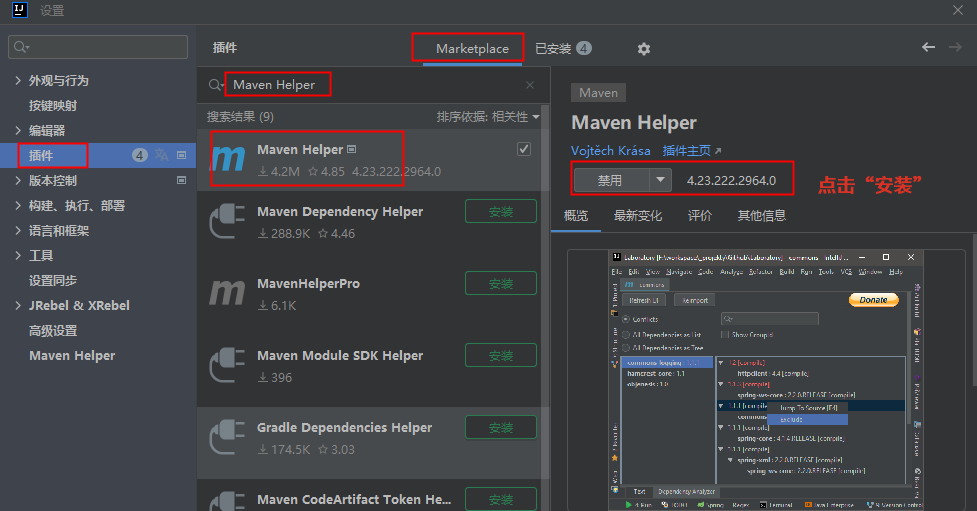The height and width of the screenshot is (511, 977).
Task: Select Maven Helper in settings tree
Action: click(72, 355)
